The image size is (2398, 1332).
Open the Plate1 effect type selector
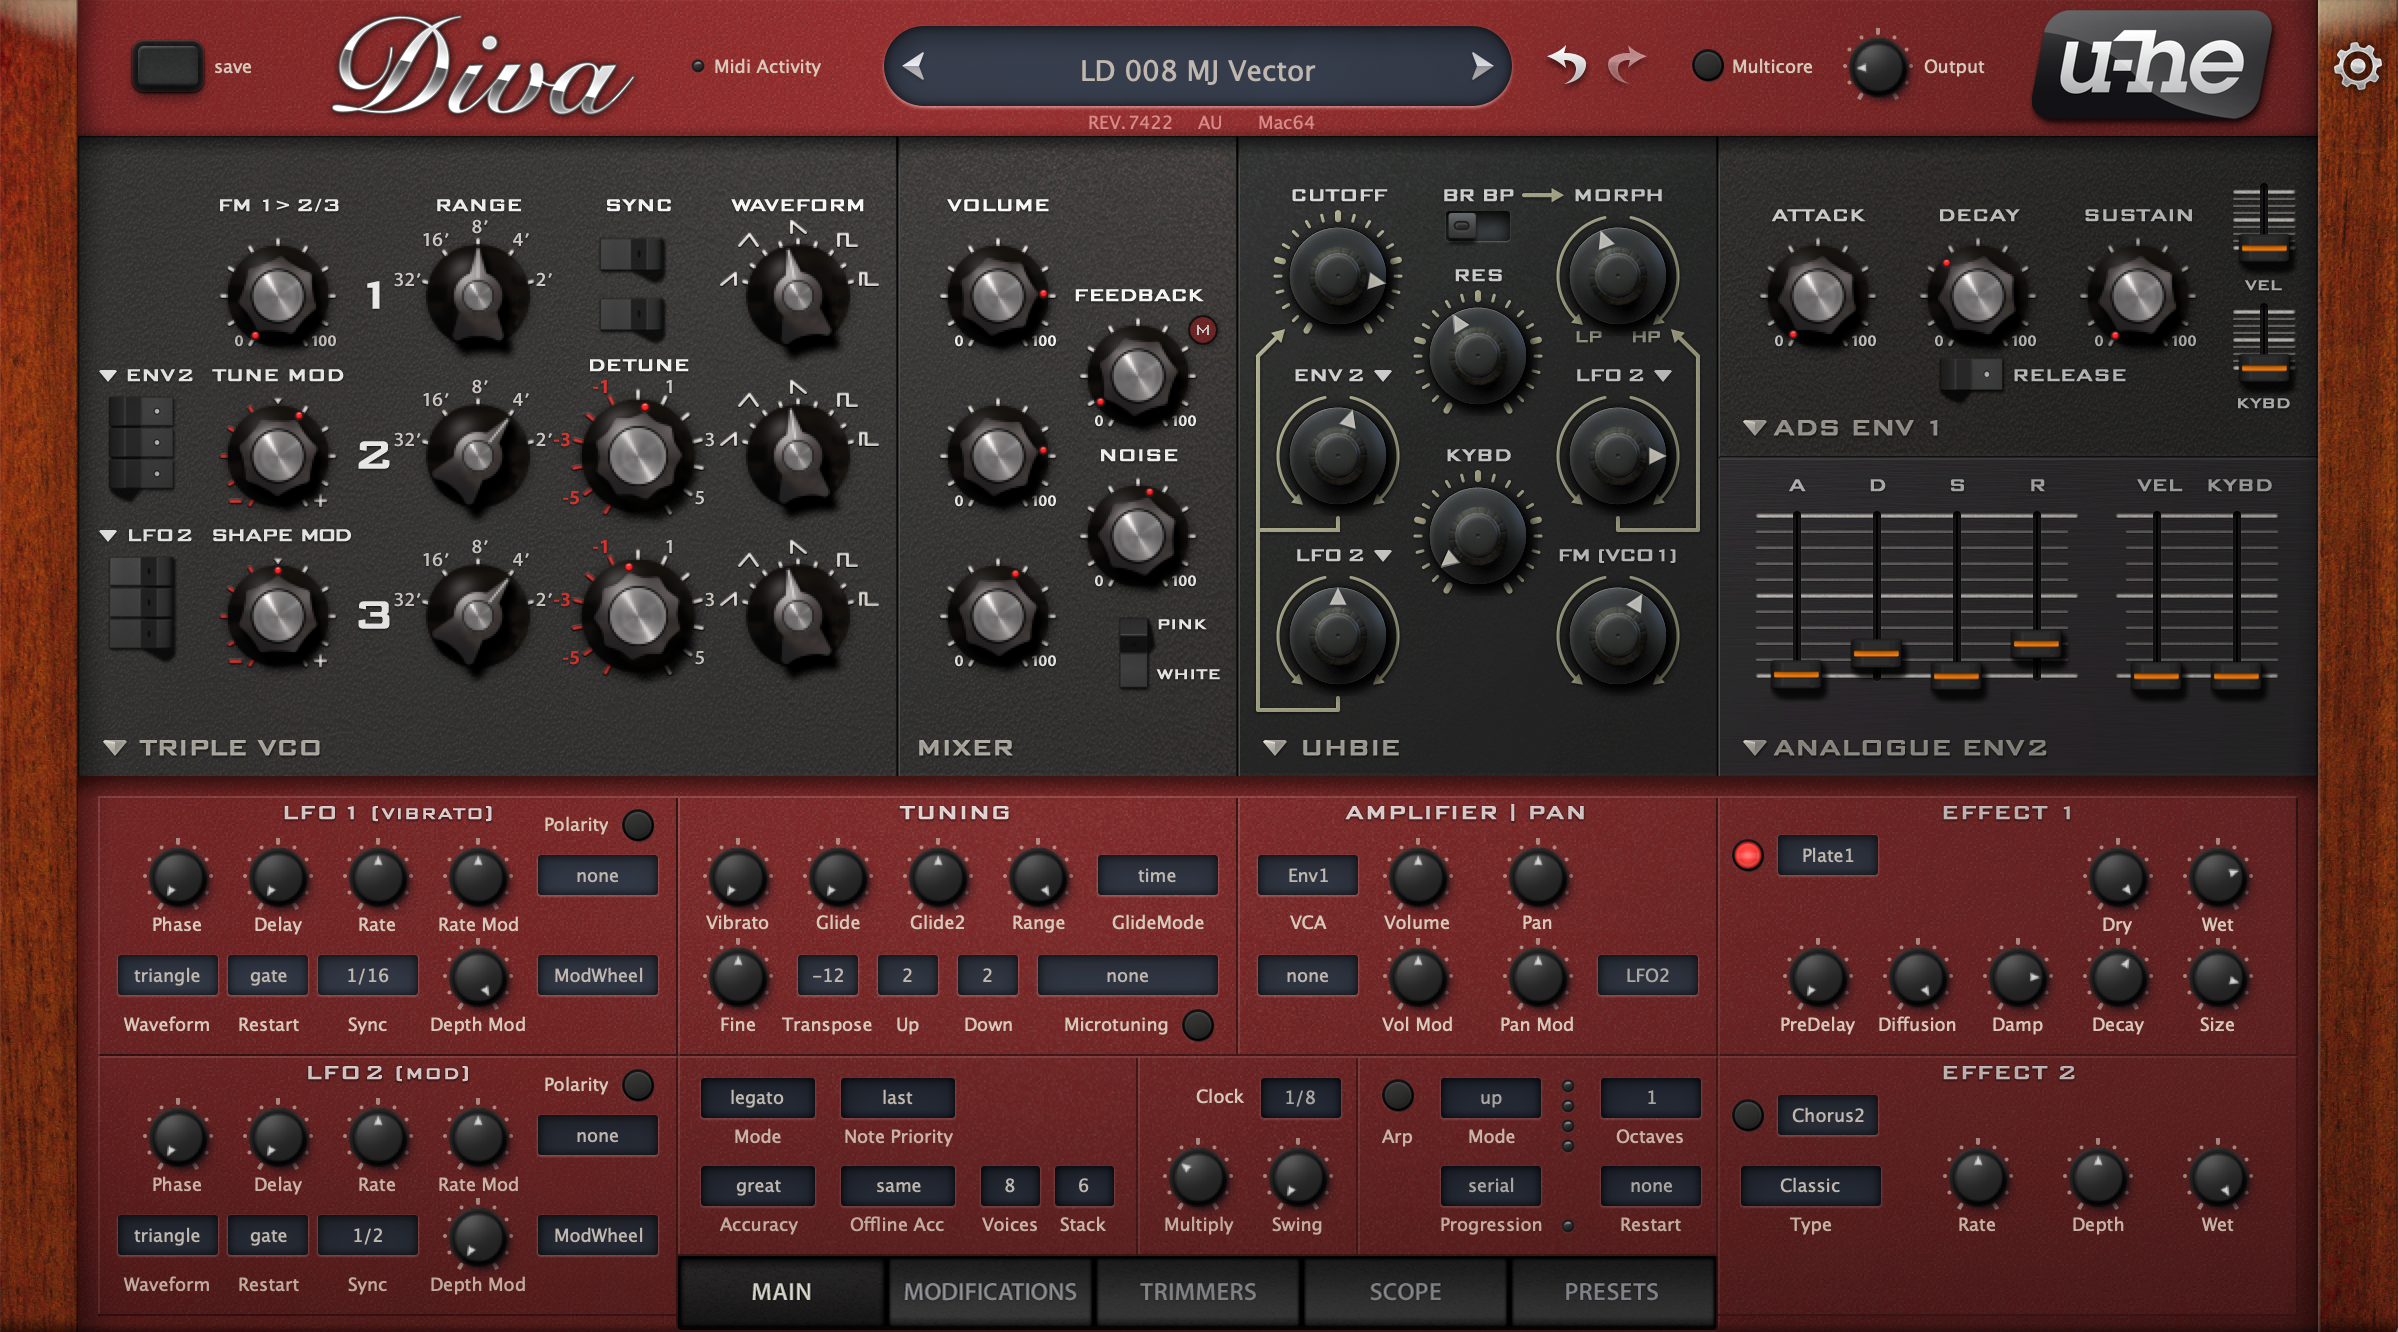coord(1827,855)
